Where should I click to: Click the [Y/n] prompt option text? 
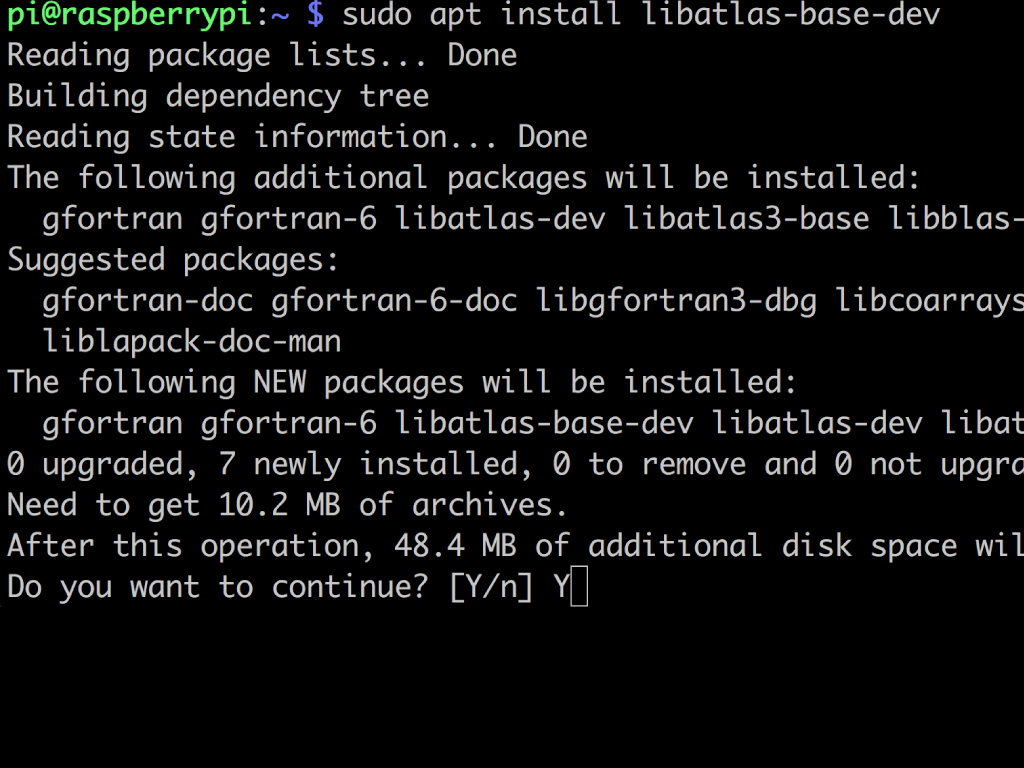click(x=492, y=586)
